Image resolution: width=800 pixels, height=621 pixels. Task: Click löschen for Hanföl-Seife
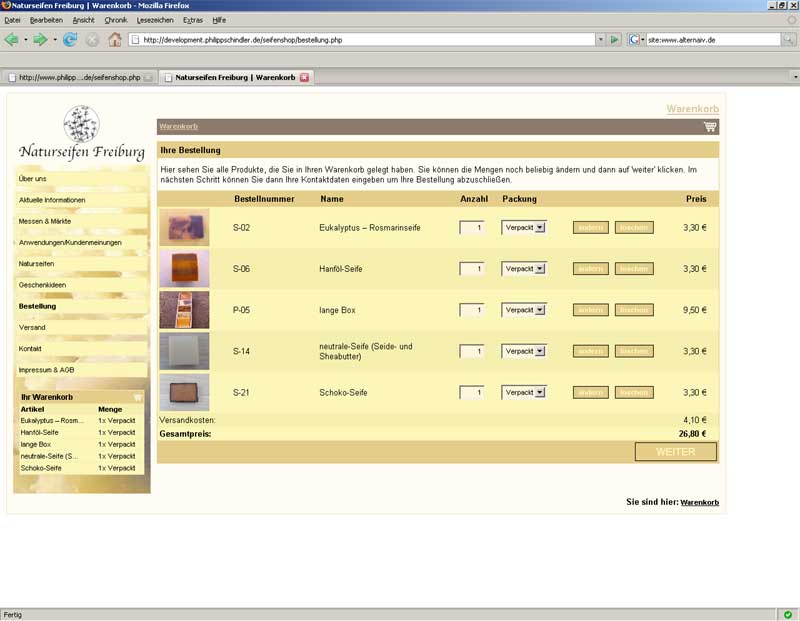634,269
